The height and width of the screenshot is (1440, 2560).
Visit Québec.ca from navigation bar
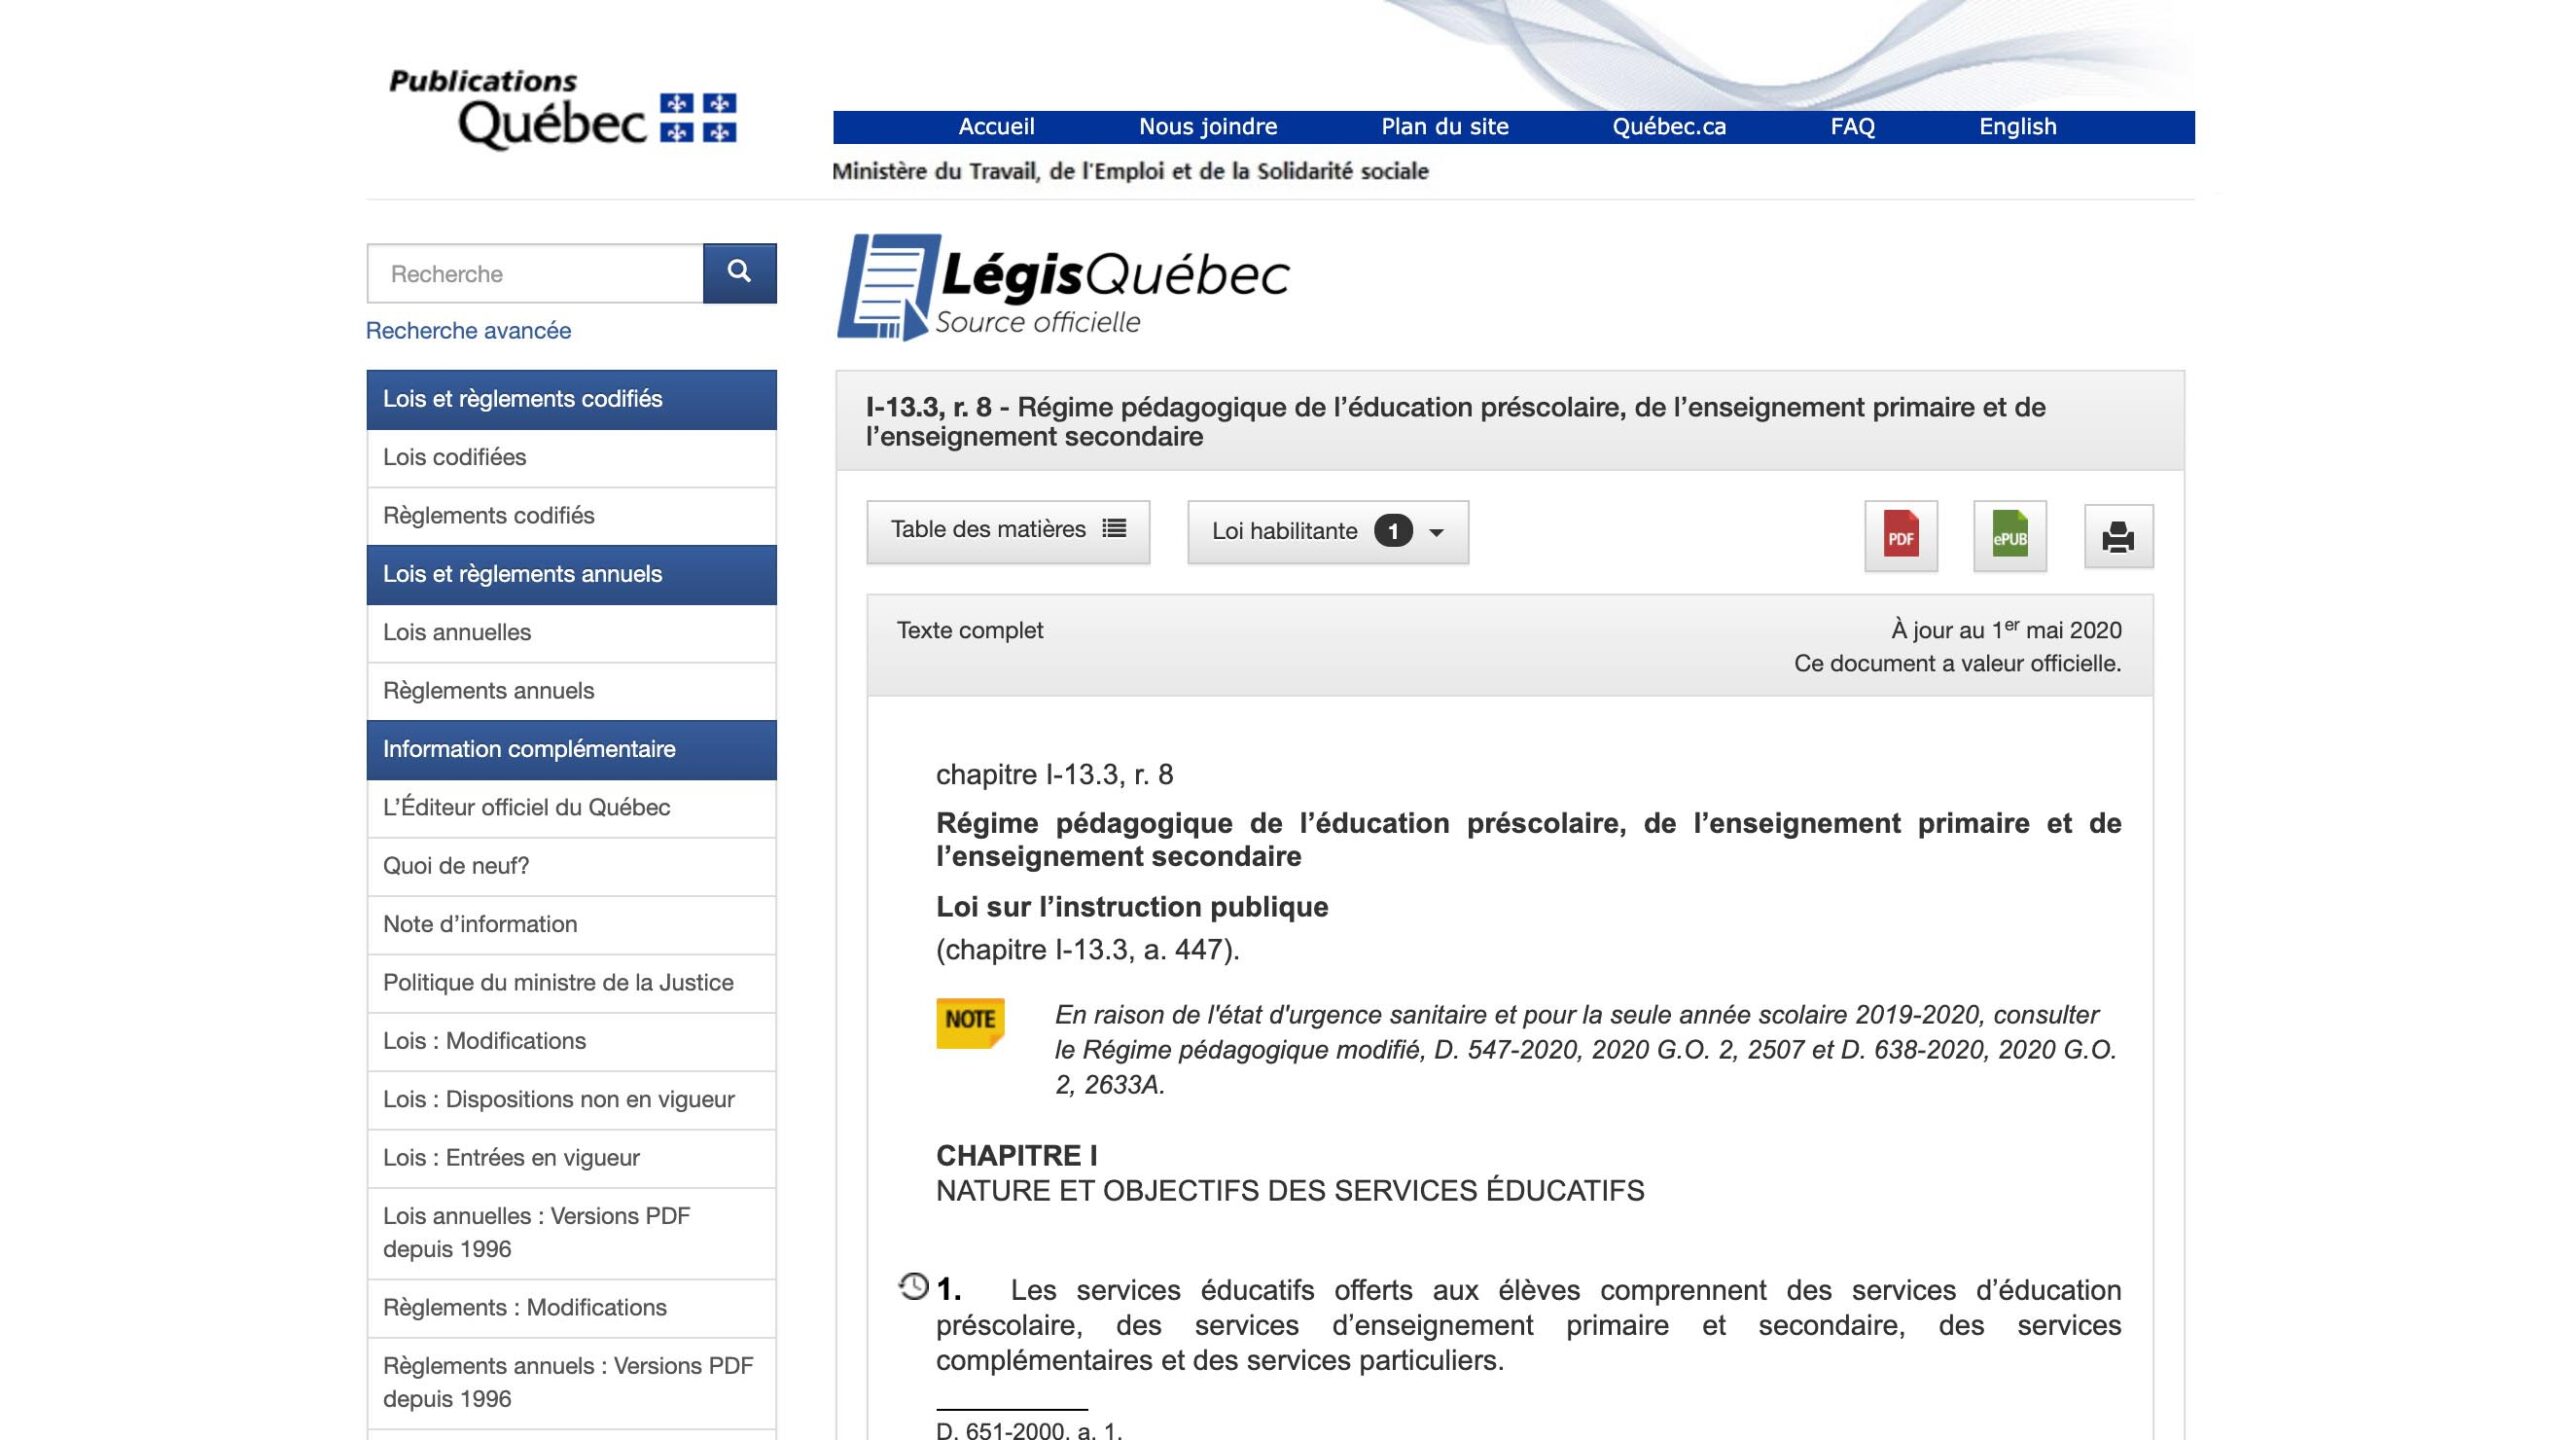click(x=1669, y=127)
